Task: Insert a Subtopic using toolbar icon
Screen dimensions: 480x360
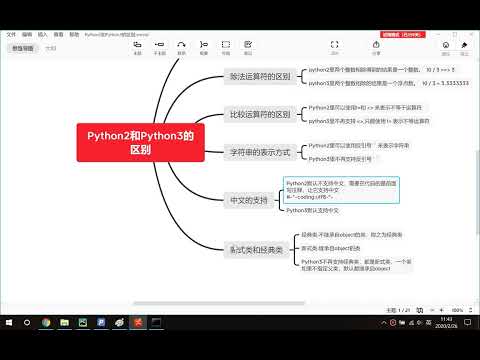Action: [159, 45]
